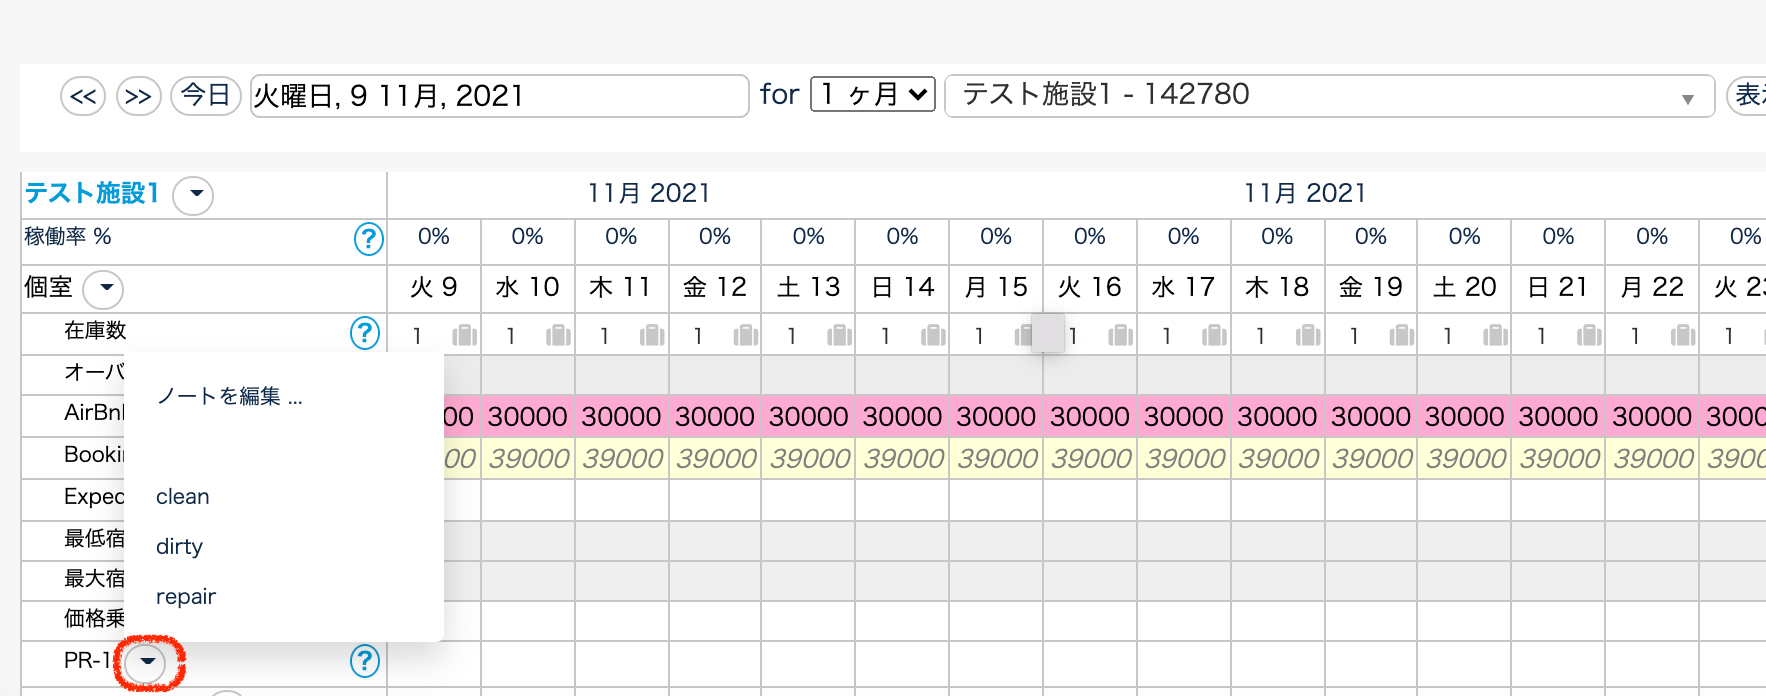Open the テスト施設1 - 142780 property selector
Viewport: 1766px width, 696px height.
pos(1329,96)
